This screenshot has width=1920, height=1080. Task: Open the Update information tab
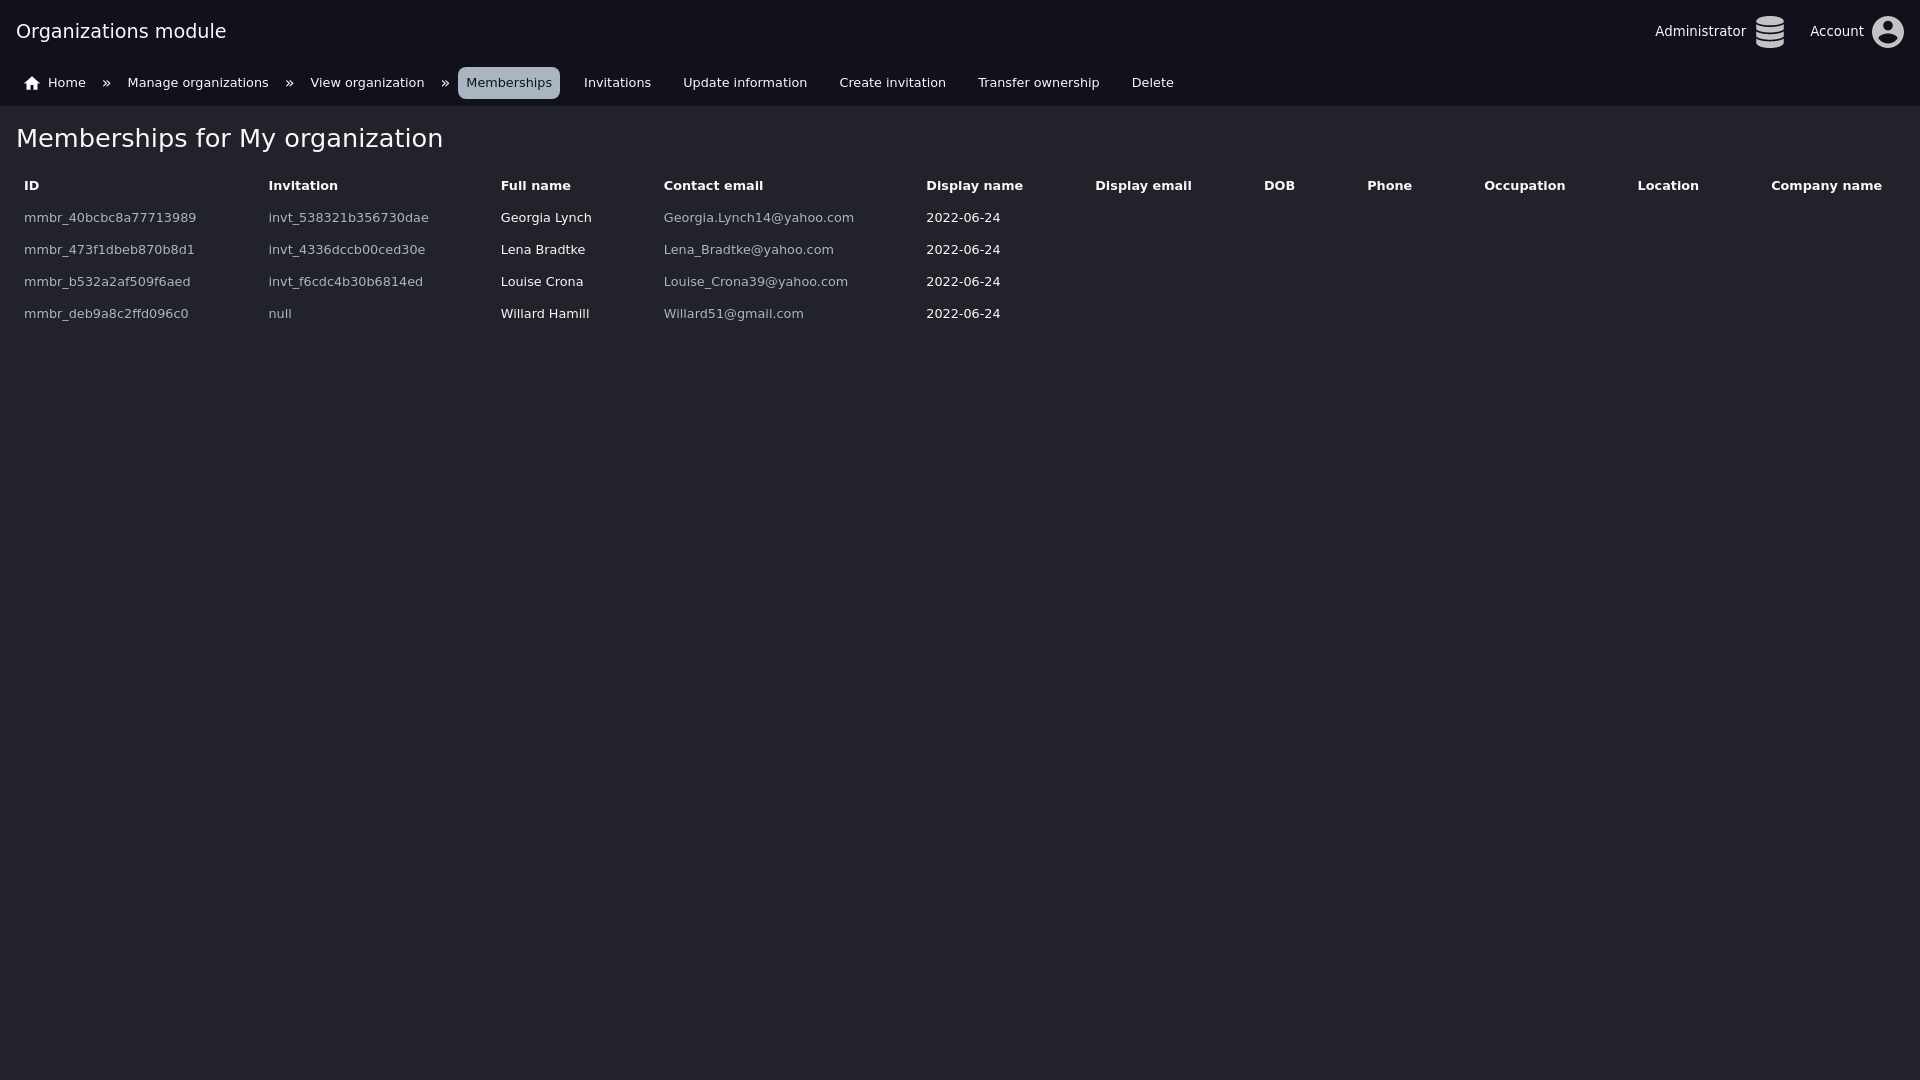point(744,83)
